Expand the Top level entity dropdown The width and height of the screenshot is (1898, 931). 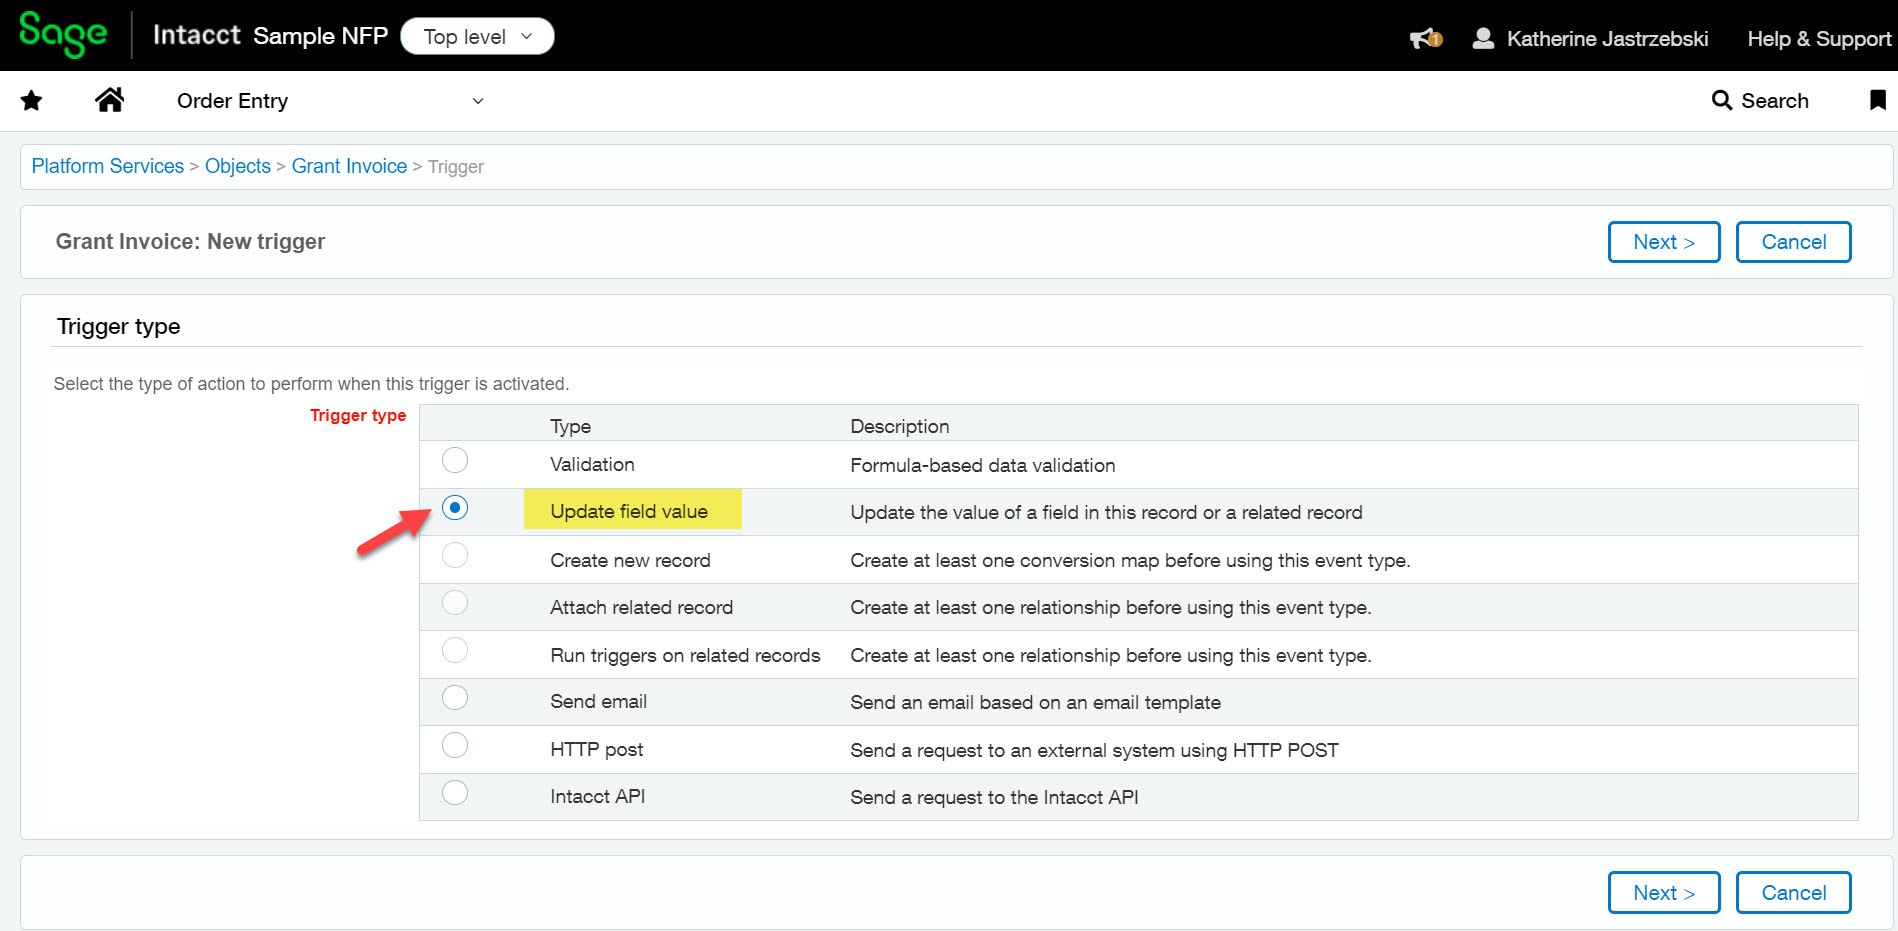click(477, 37)
